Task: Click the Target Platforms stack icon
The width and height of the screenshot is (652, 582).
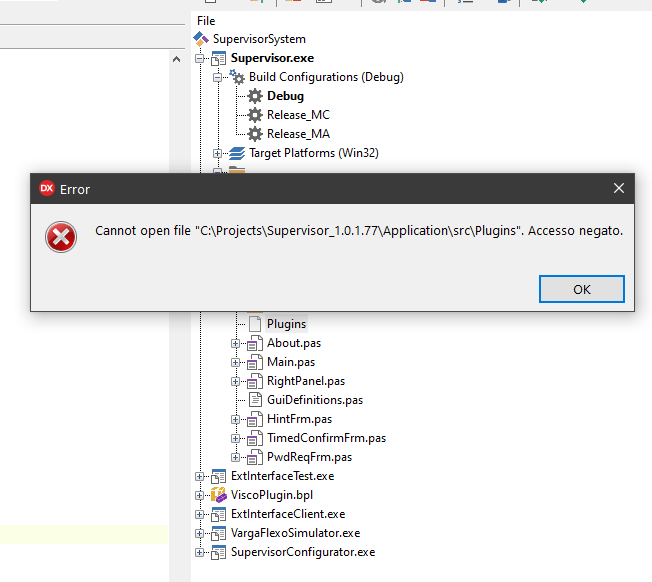Action: (x=237, y=153)
